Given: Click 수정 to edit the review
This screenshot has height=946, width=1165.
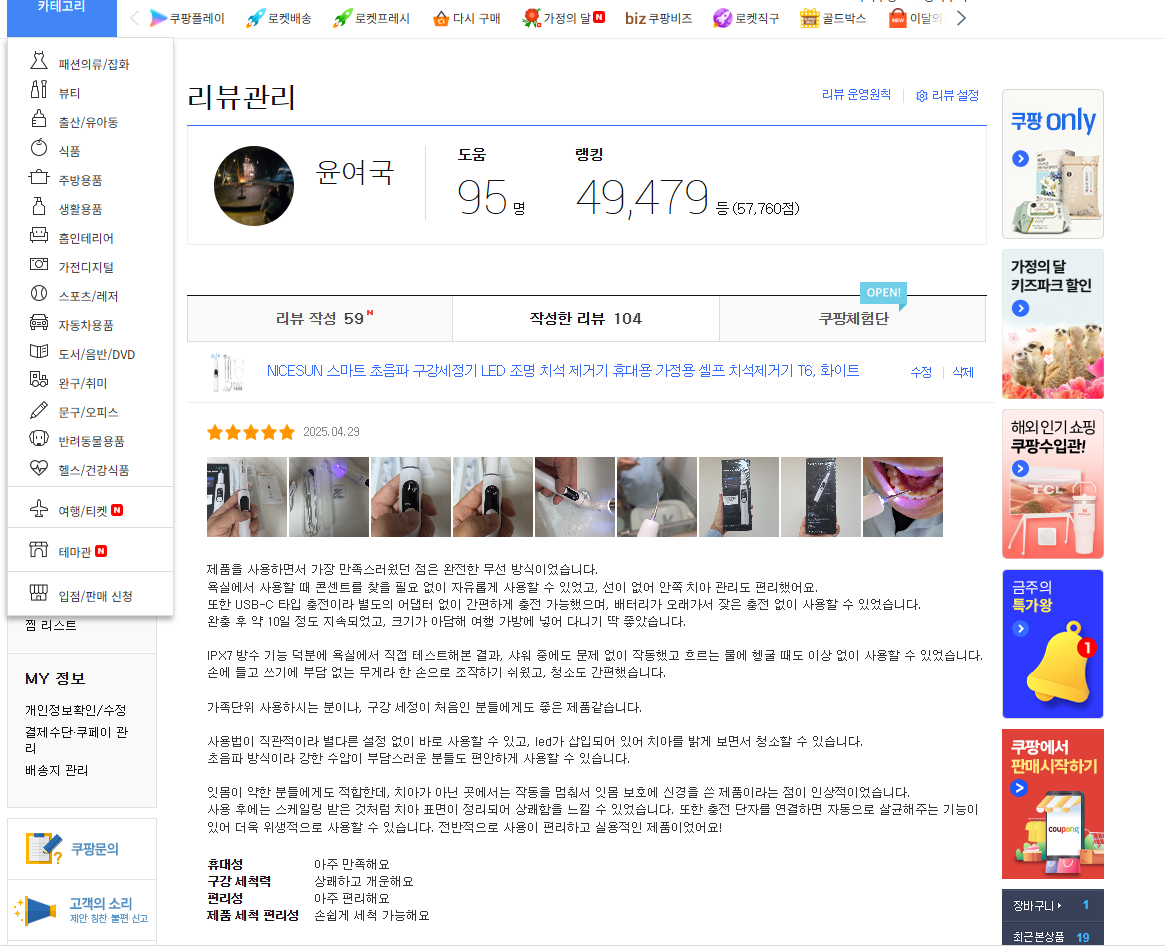Looking at the screenshot, I should coord(921,372).
